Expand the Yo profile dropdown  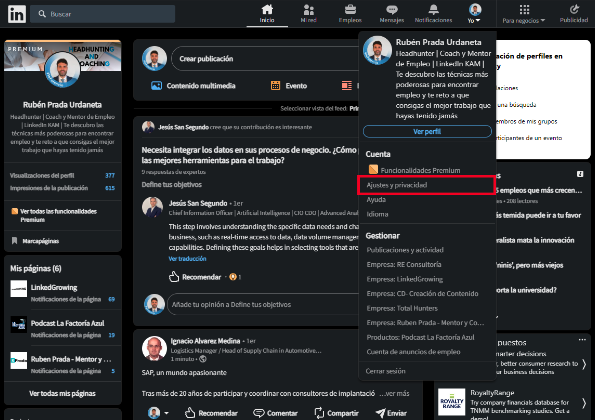coord(474,14)
